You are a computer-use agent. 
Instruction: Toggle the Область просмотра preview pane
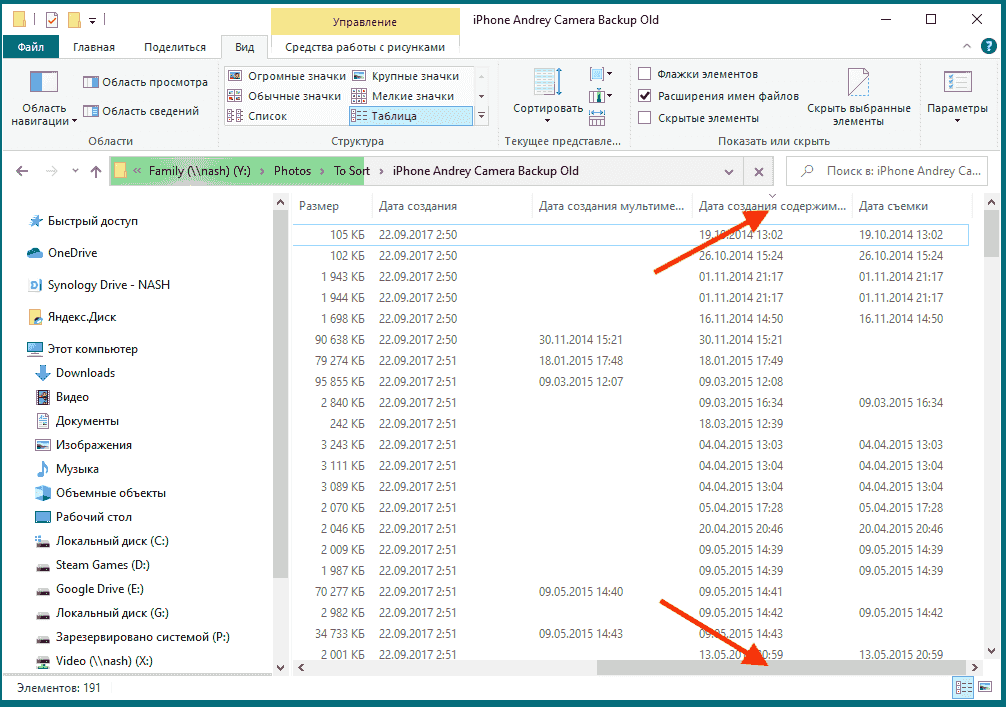click(x=145, y=82)
